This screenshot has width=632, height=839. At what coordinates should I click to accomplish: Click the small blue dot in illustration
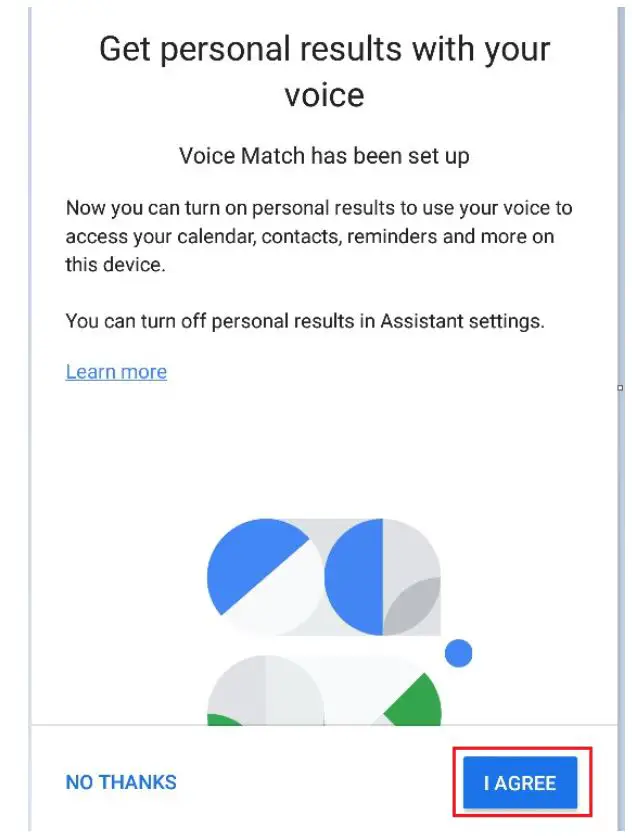click(458, 654)
